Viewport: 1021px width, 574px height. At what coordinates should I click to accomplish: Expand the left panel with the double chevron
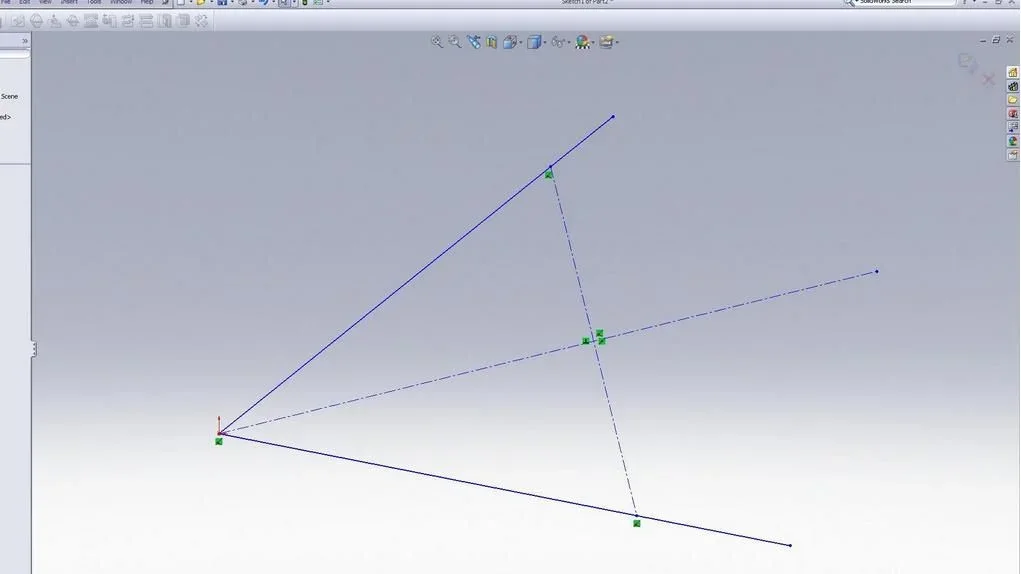[25, 41]
